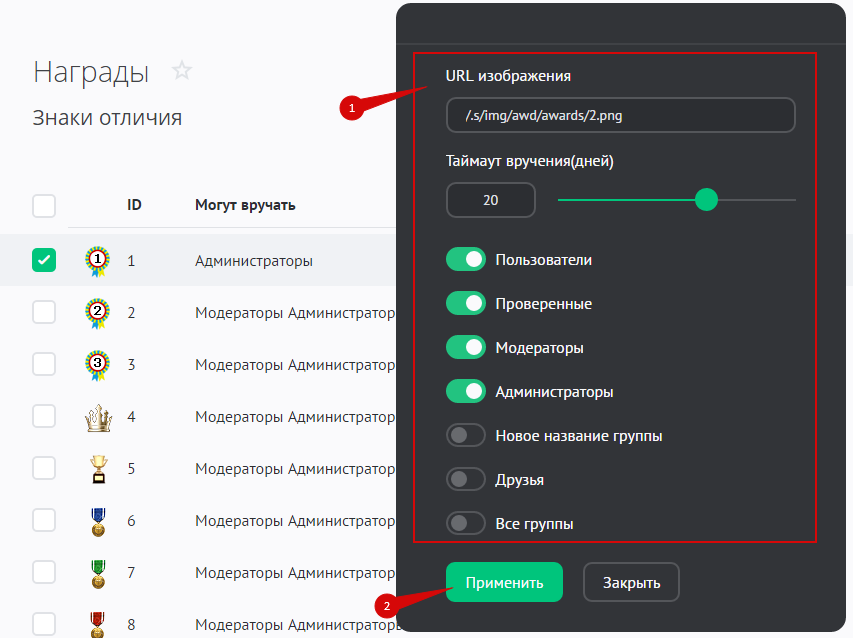Image resolution: width=853 pixels, height=638 pixels.
Task: Enable the Друзья group toggle
Action: point(466,480)
